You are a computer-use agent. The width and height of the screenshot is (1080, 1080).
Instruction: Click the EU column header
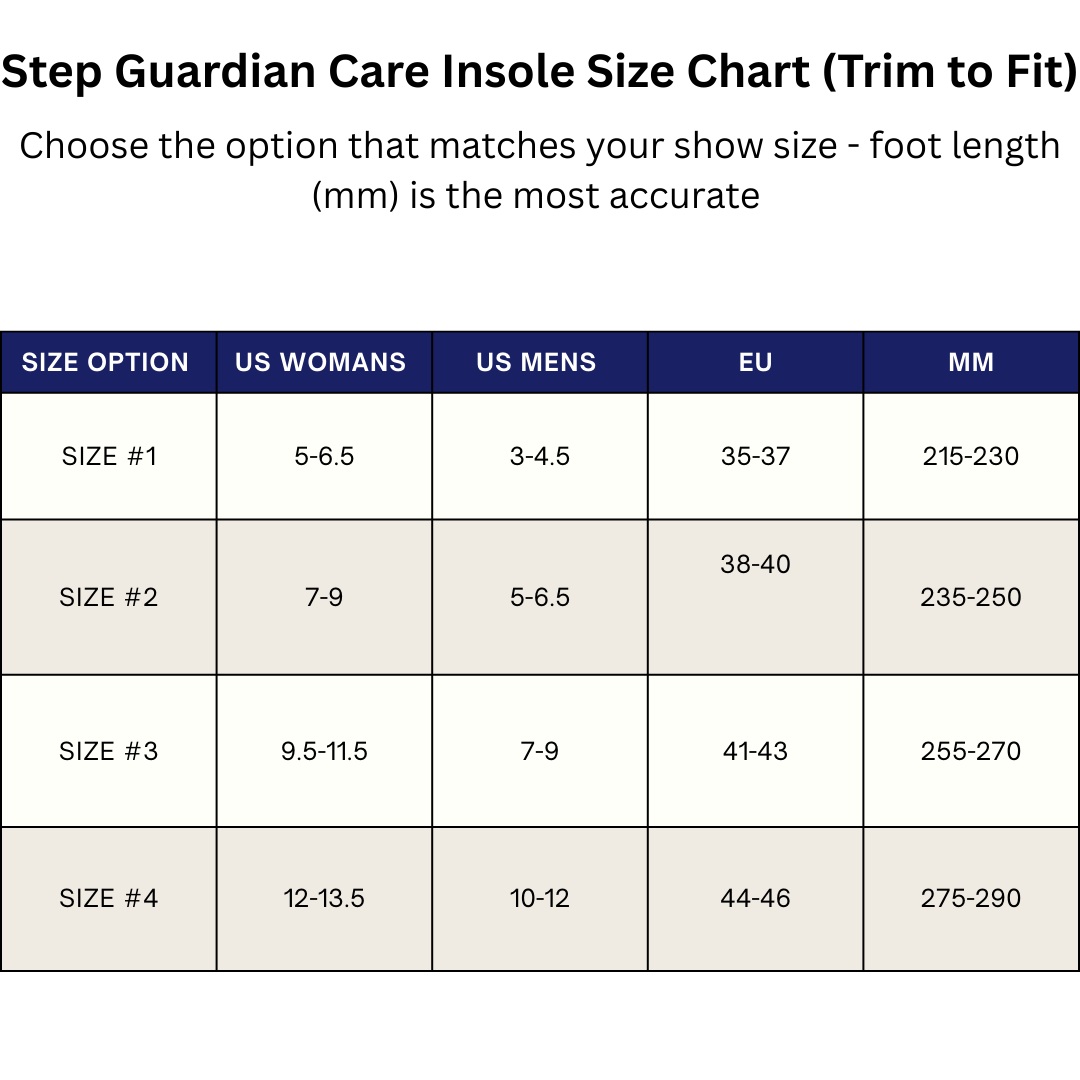click(756, 362)
